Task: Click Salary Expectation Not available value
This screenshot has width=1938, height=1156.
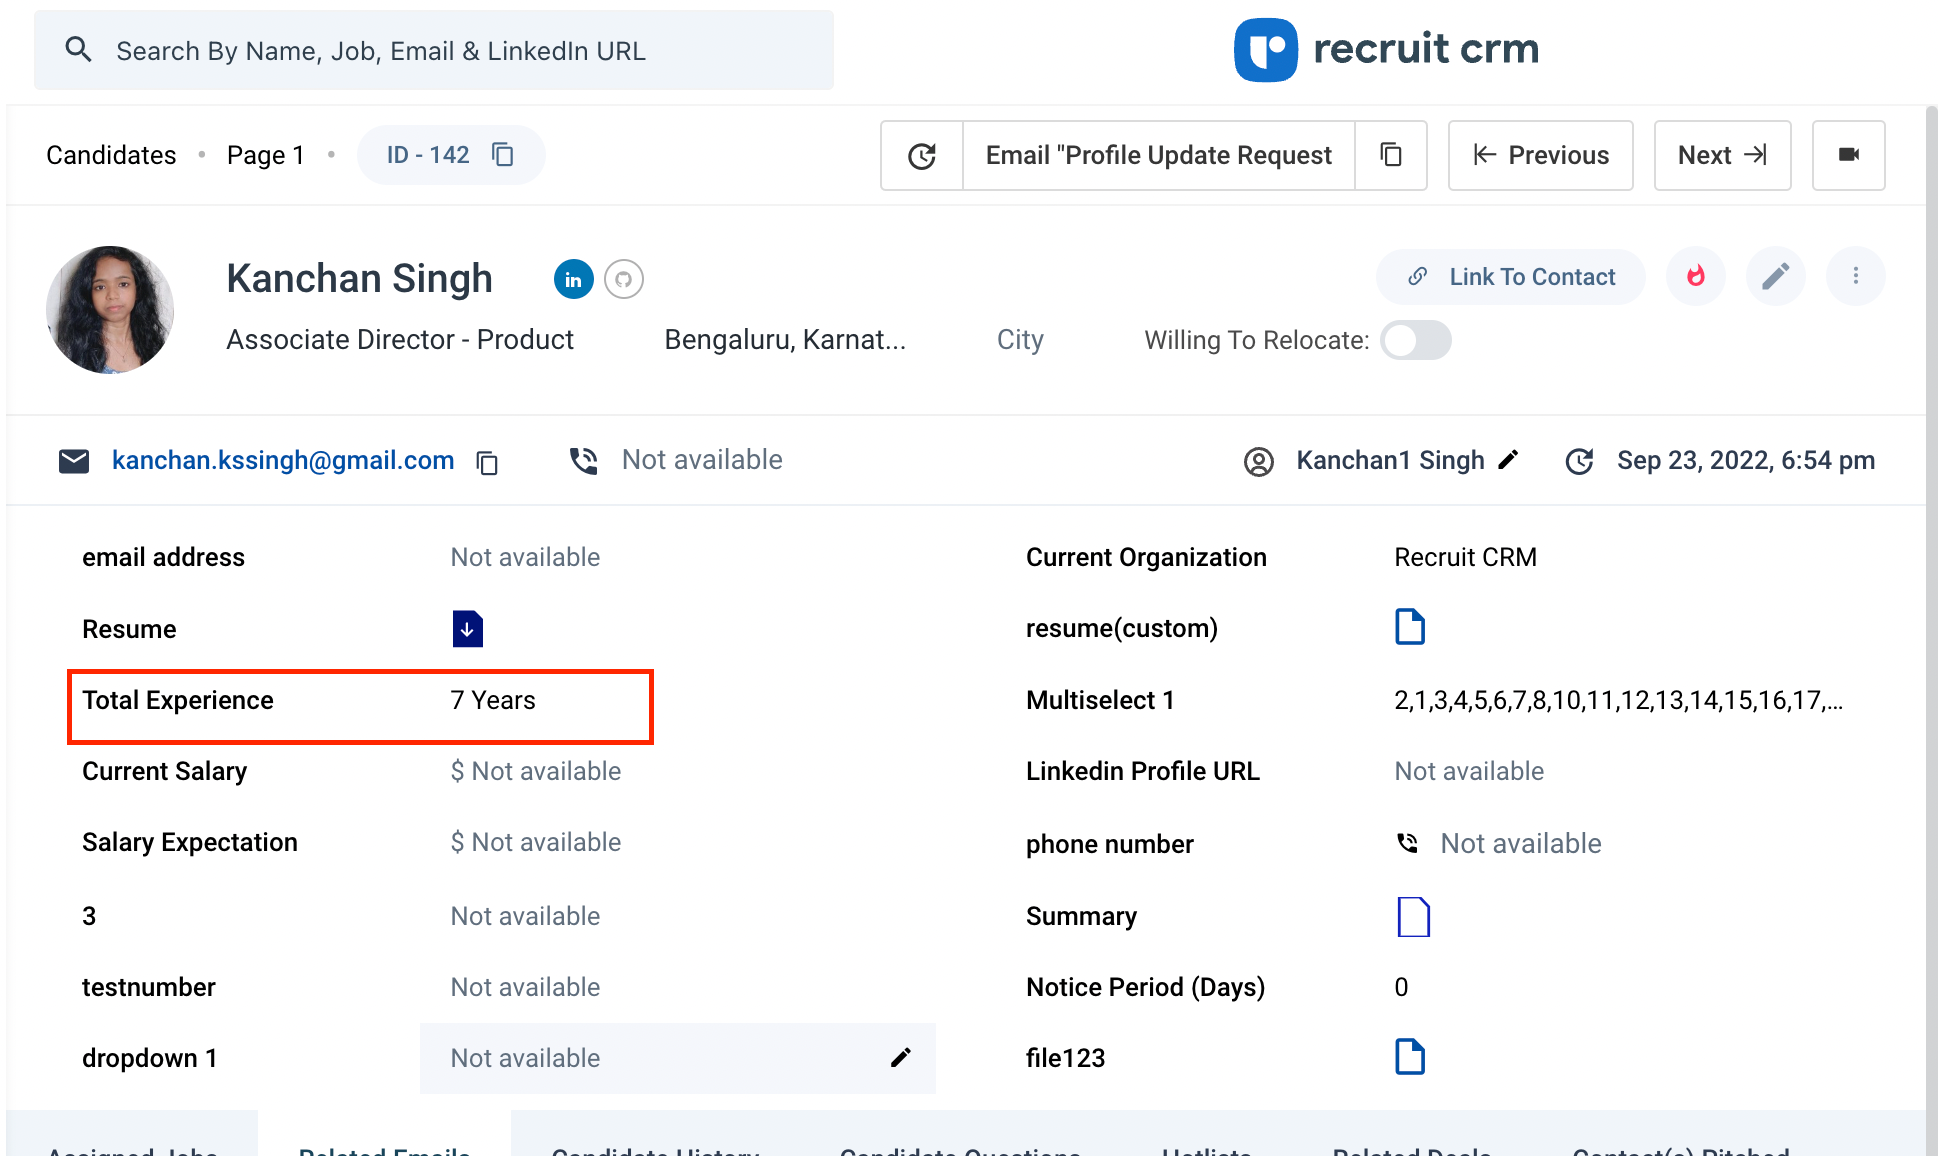Action: coord(535,842)
